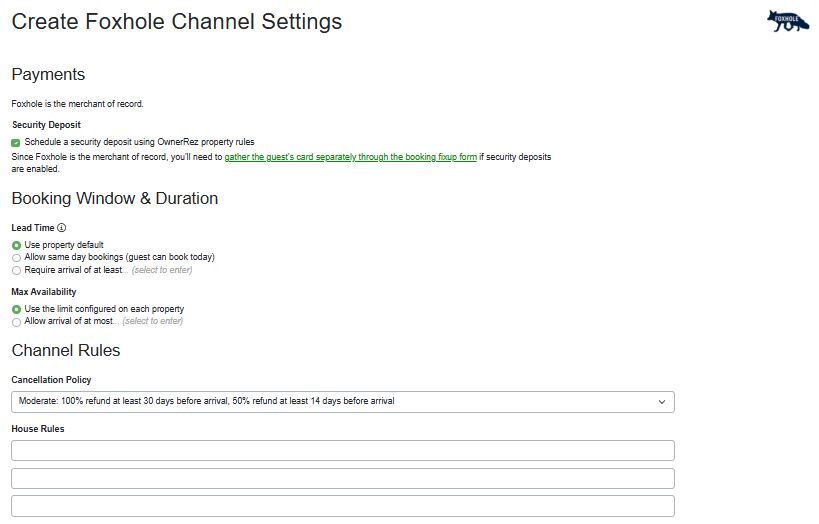Select Use property default lead time
This screenshot has width=819, height=524.
click(x=16, y=246)
